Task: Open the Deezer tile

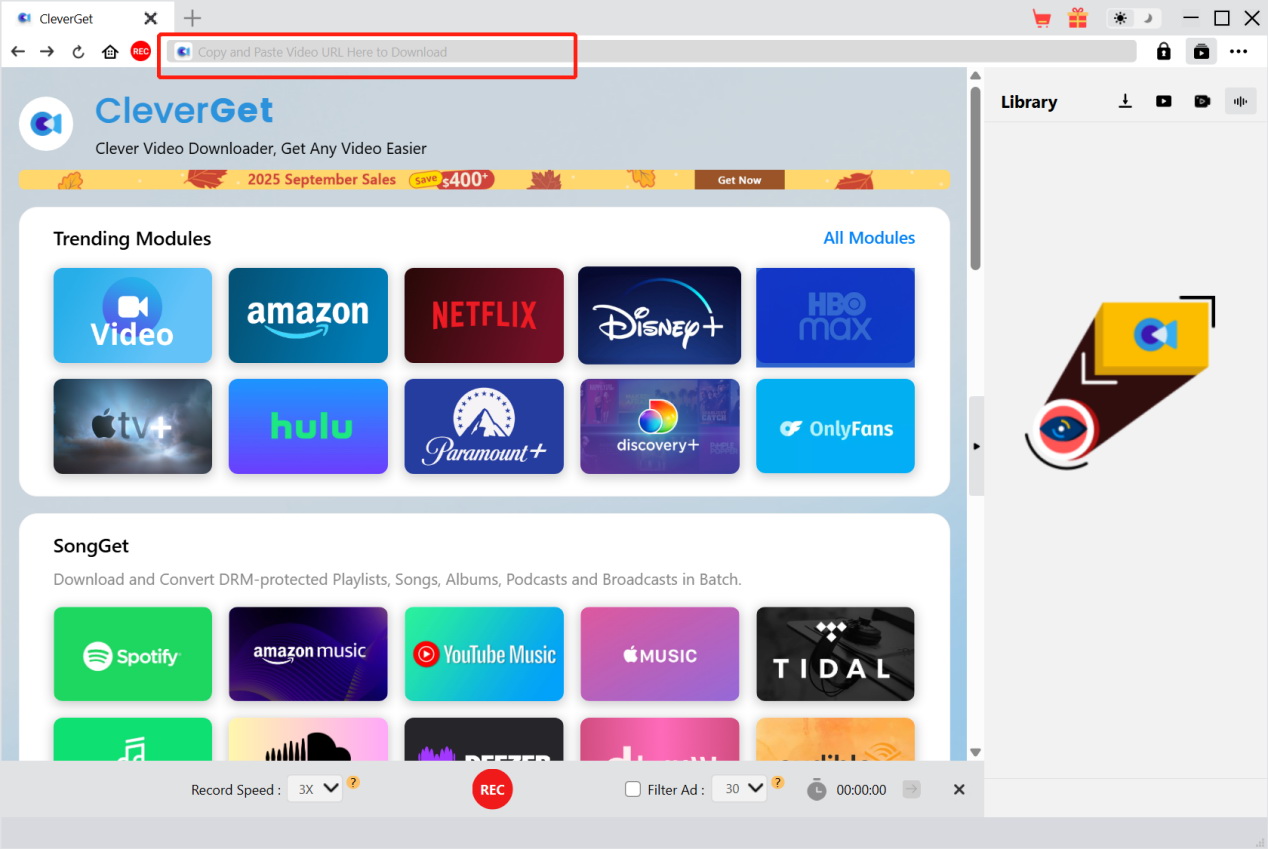Action: 484,739
